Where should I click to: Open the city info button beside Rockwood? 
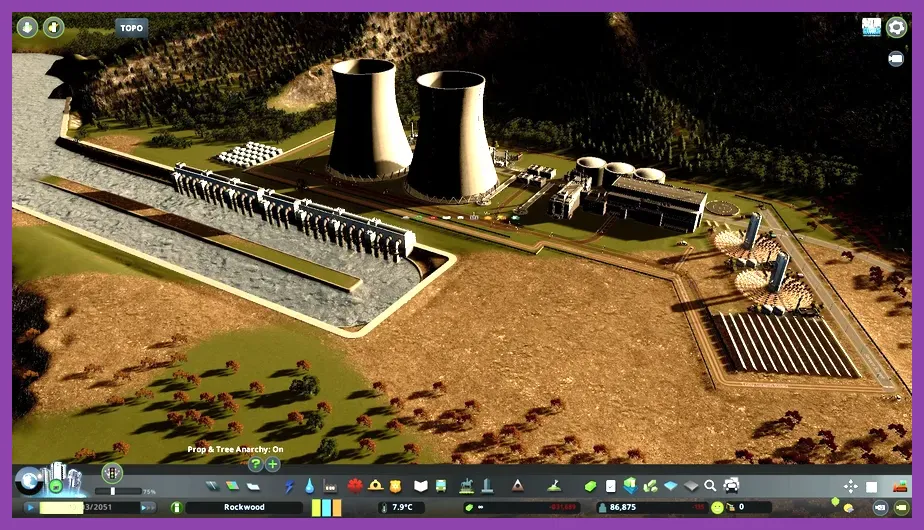[x=176, y=507]
